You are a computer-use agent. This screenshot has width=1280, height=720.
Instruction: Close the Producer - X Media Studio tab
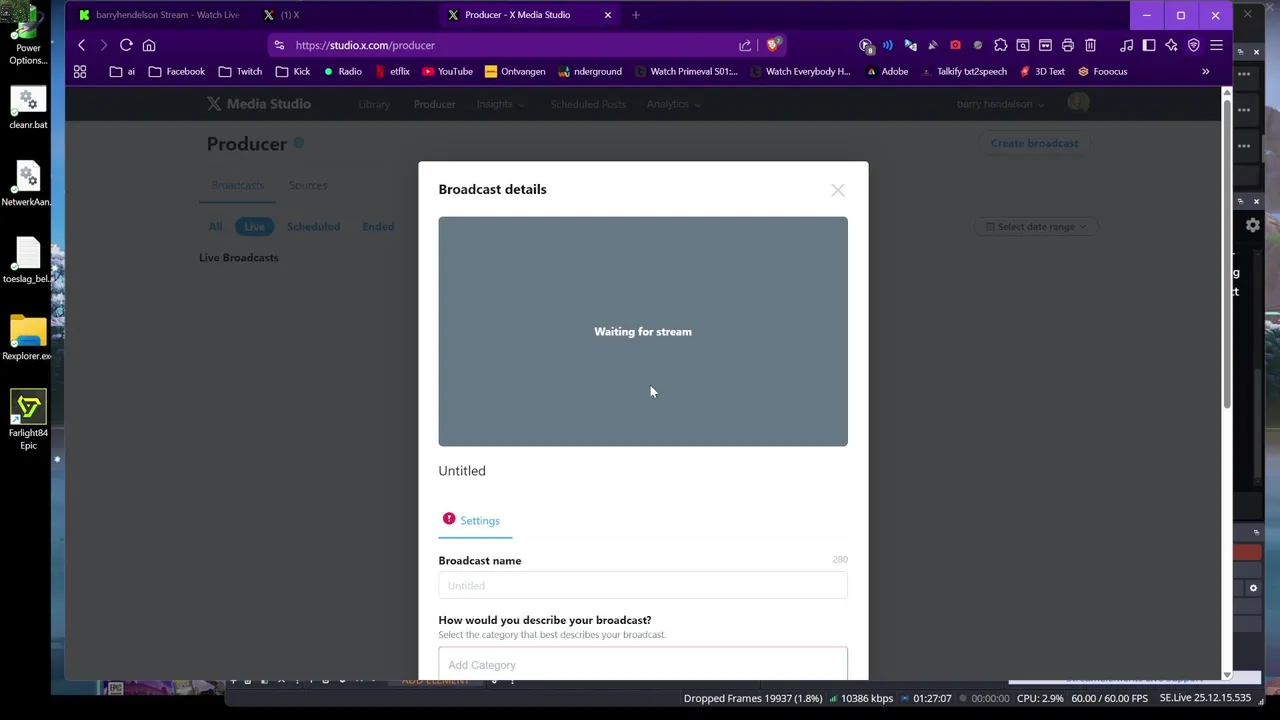point(607,15)
